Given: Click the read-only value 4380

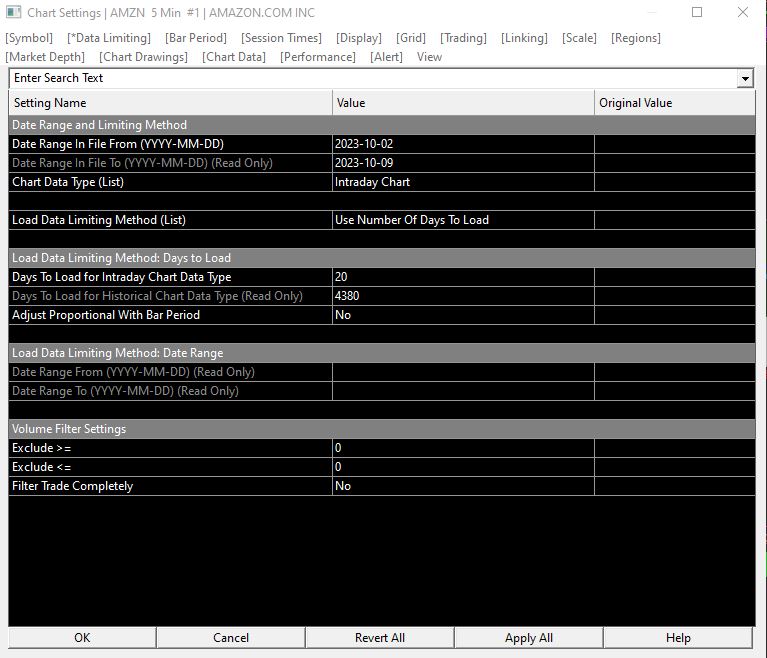Looking at the screenshot, I should (463, 296).
